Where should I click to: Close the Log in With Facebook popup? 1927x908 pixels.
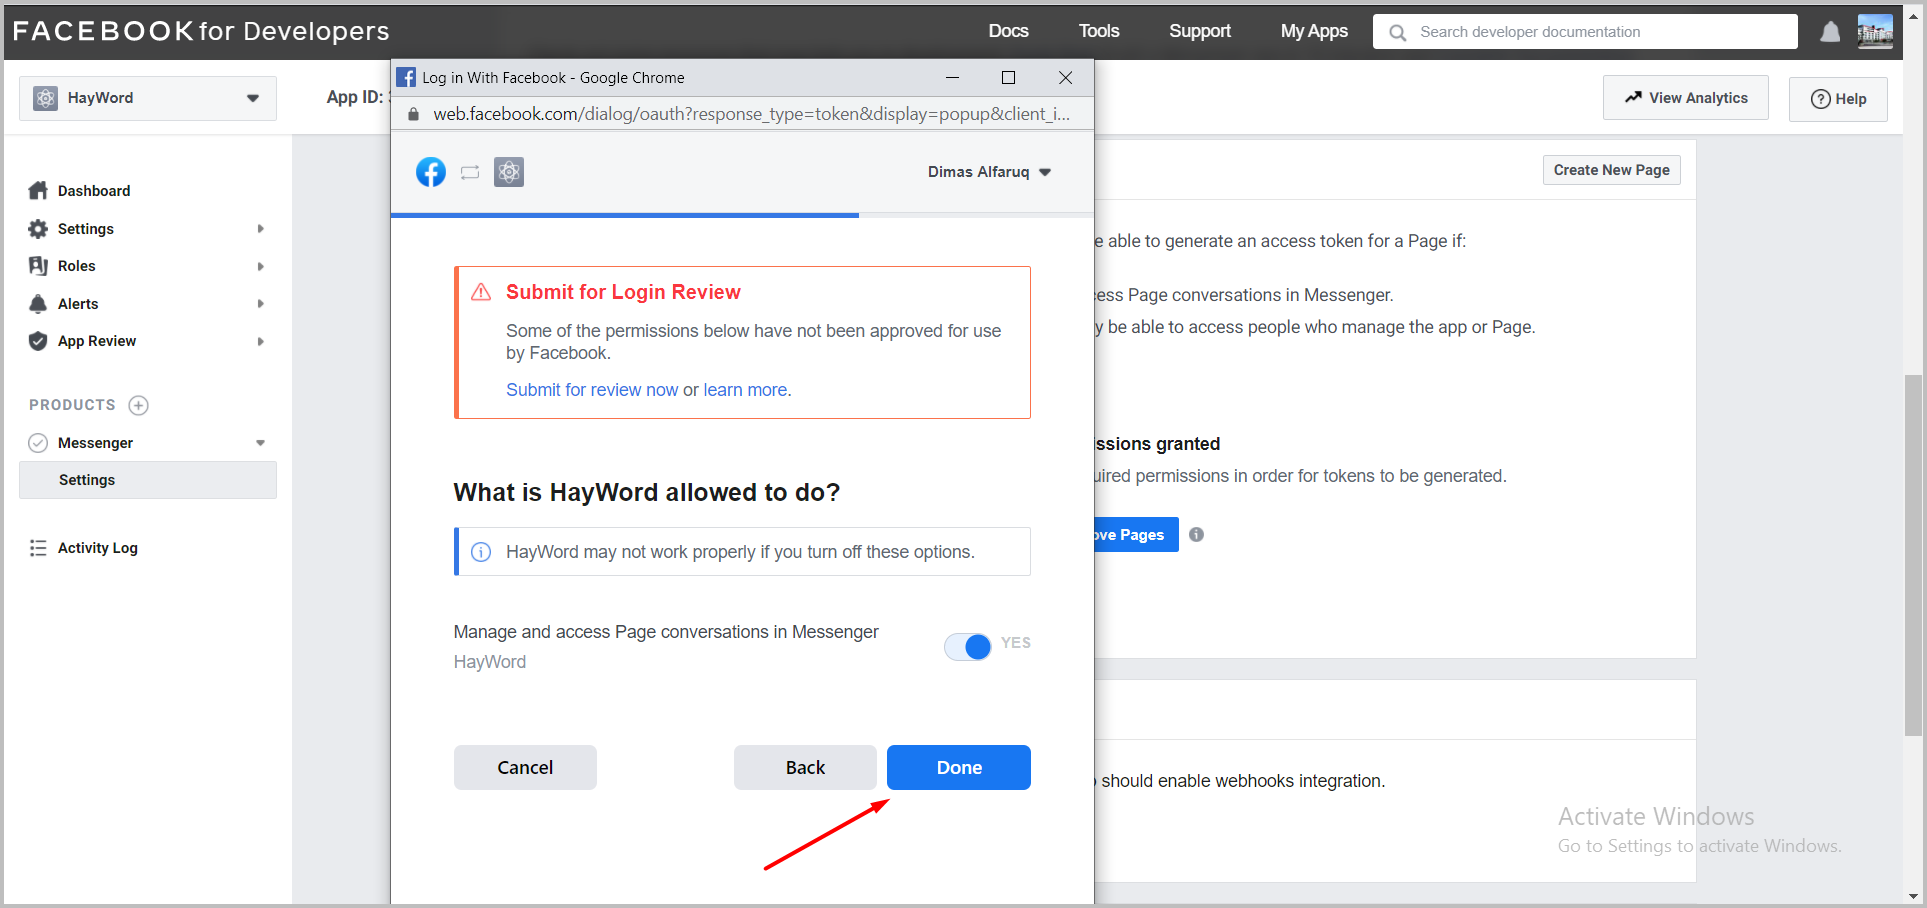click(x=1066, y=77)
